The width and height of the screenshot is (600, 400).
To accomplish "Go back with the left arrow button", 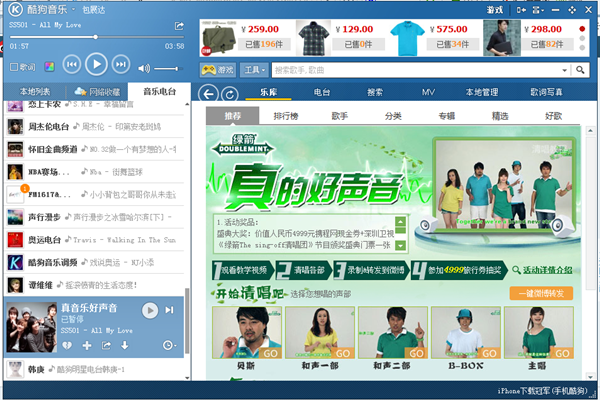I will click(x=208, y=94).
